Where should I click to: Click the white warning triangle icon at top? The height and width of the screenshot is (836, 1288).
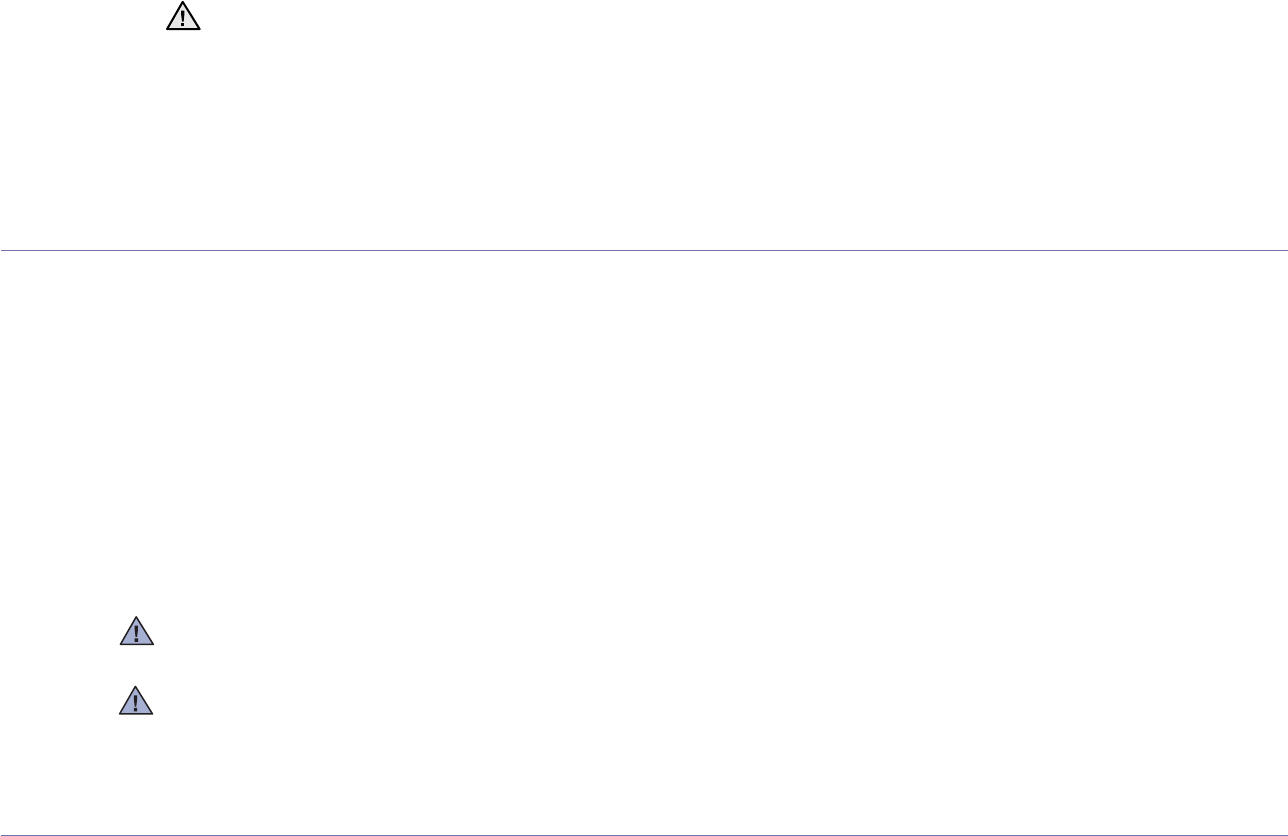click(x=183, y=16)
